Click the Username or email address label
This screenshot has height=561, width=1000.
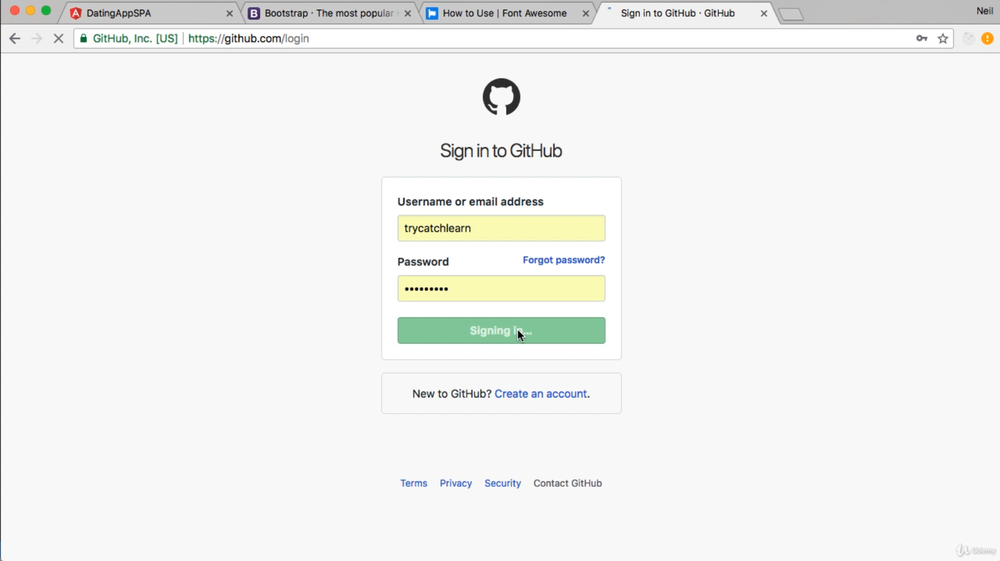tap(471, 201)
